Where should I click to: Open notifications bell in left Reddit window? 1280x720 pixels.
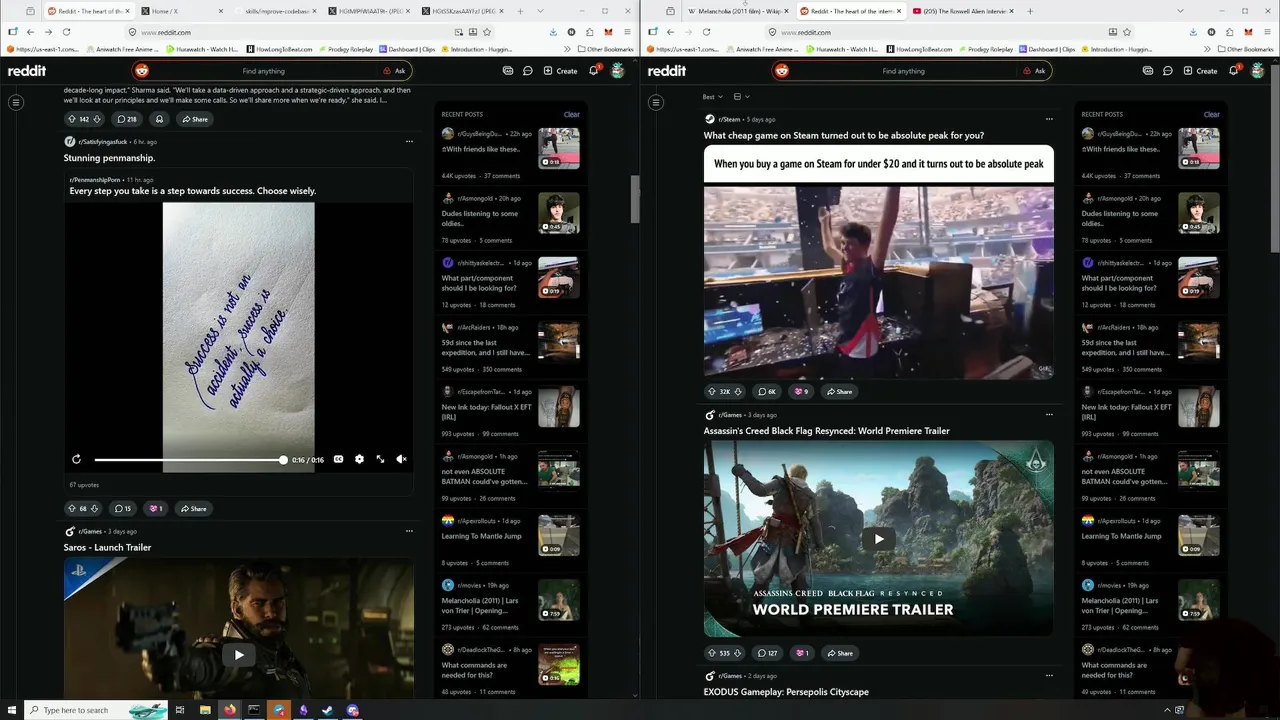tap(594, 71)
